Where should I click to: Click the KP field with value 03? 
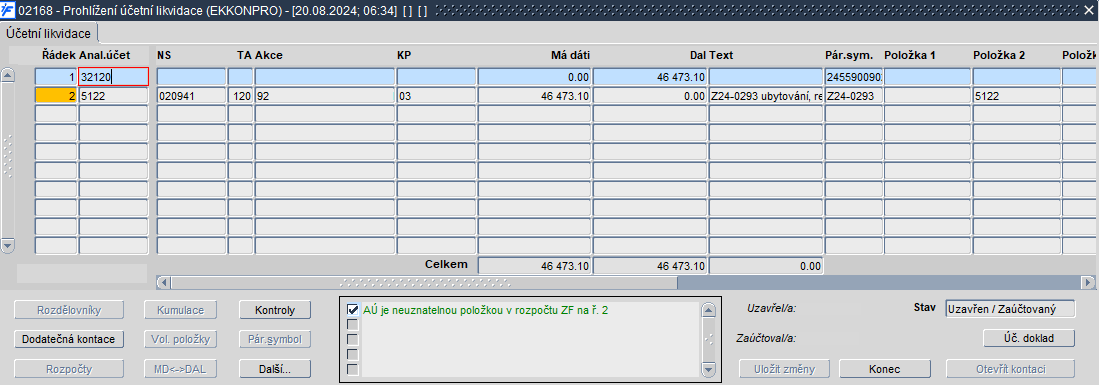[x=436, y=95]
